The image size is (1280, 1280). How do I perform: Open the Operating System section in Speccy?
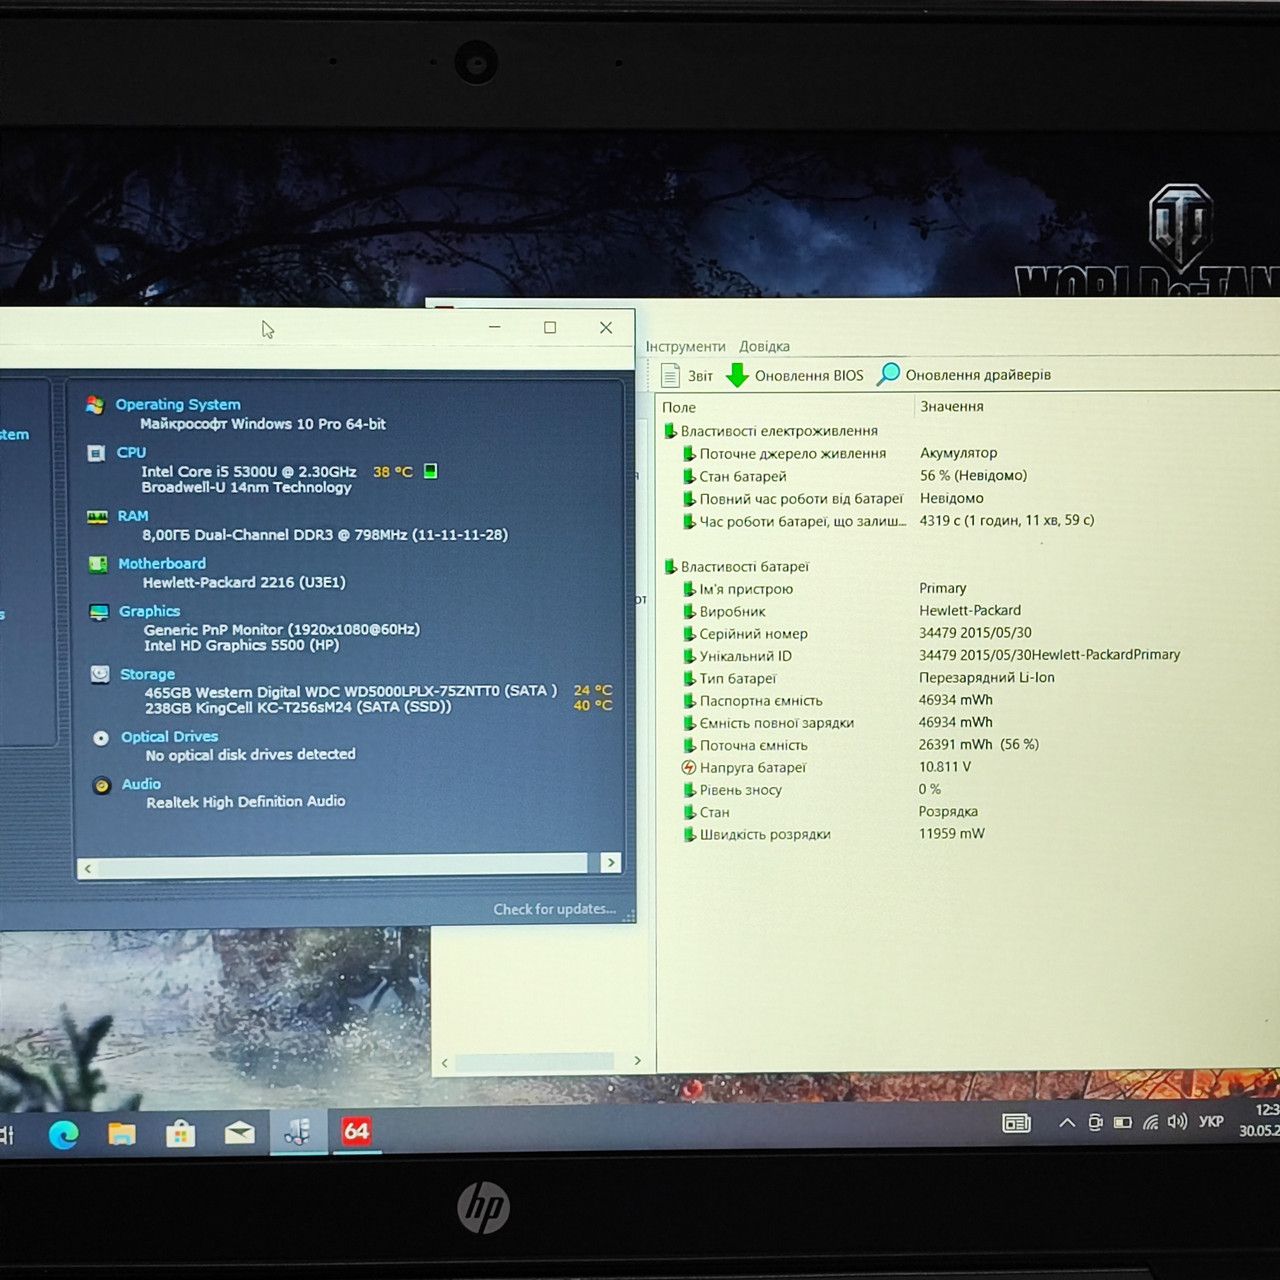point(178,404)
